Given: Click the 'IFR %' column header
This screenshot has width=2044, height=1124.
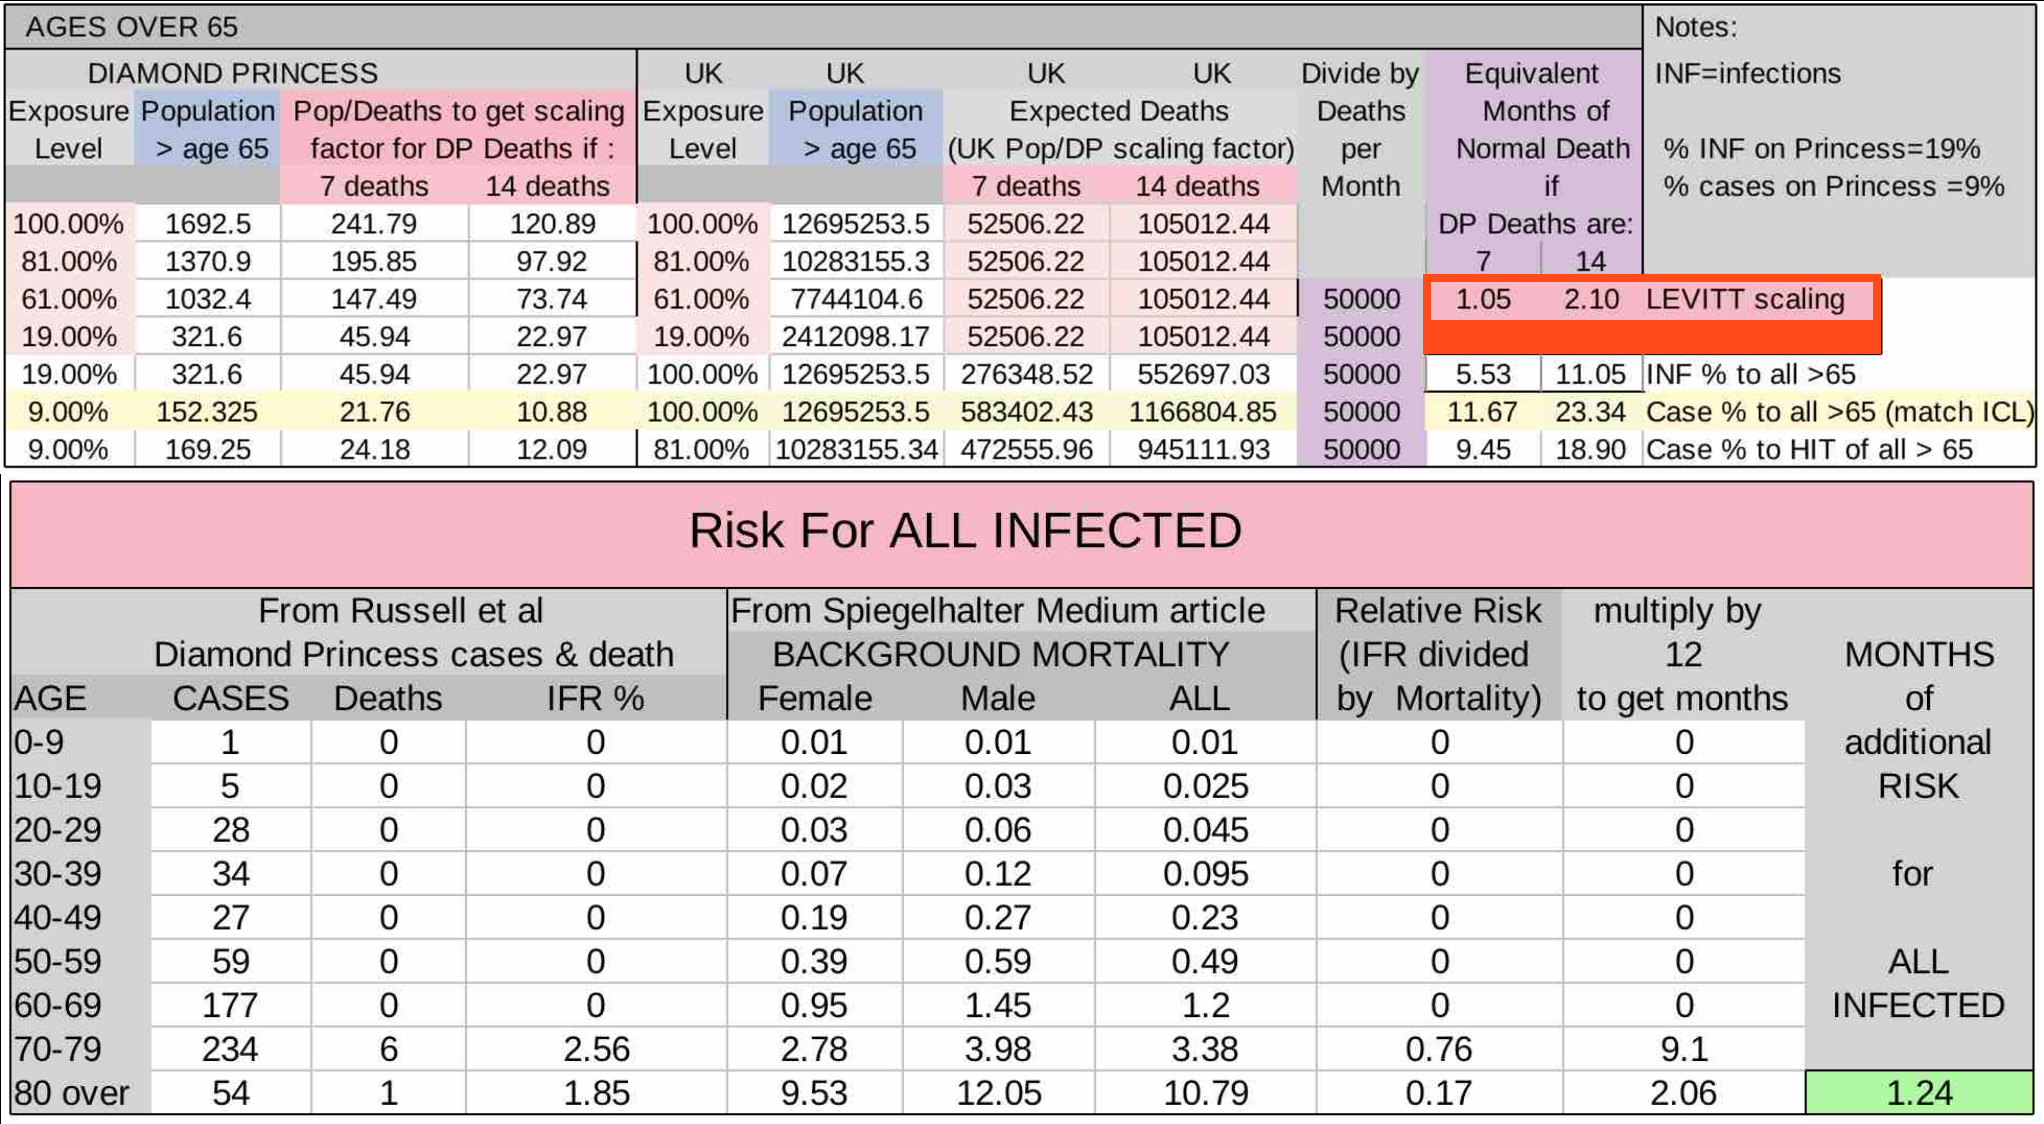Looking at the screenshot, I should pyautogui.click(x=596, y=698).
